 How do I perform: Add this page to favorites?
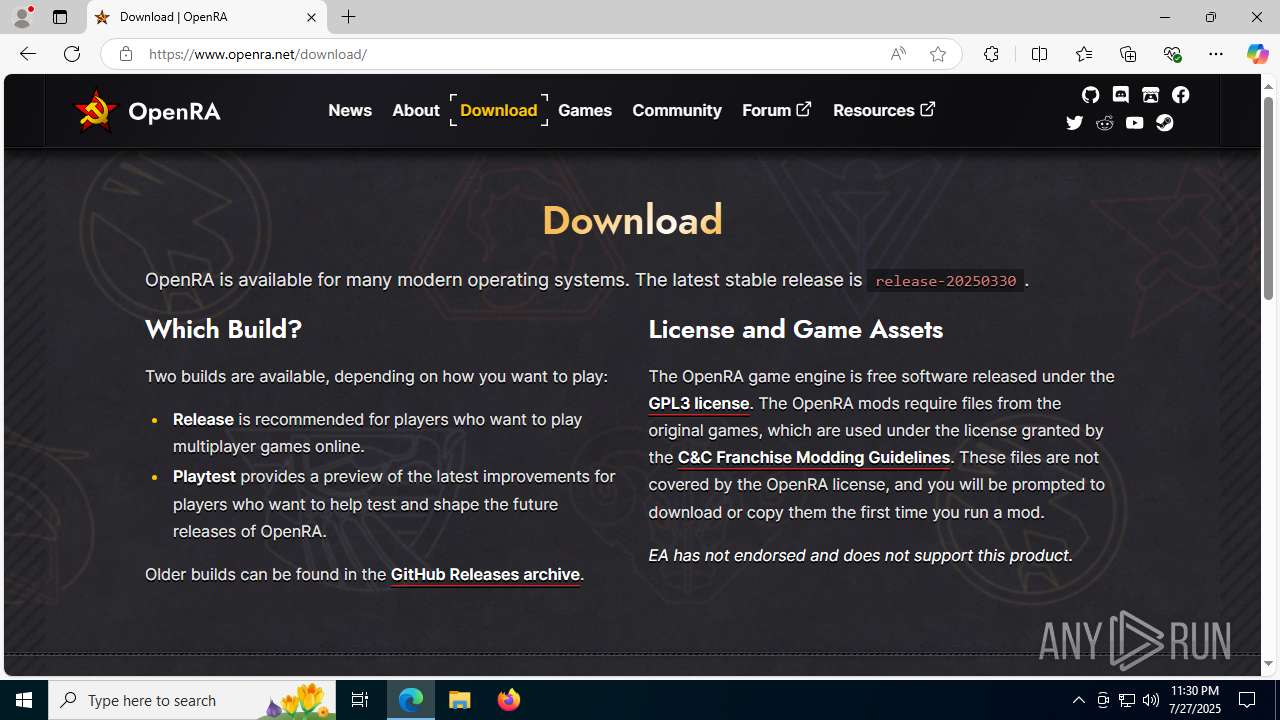click(x=937, y=54)
